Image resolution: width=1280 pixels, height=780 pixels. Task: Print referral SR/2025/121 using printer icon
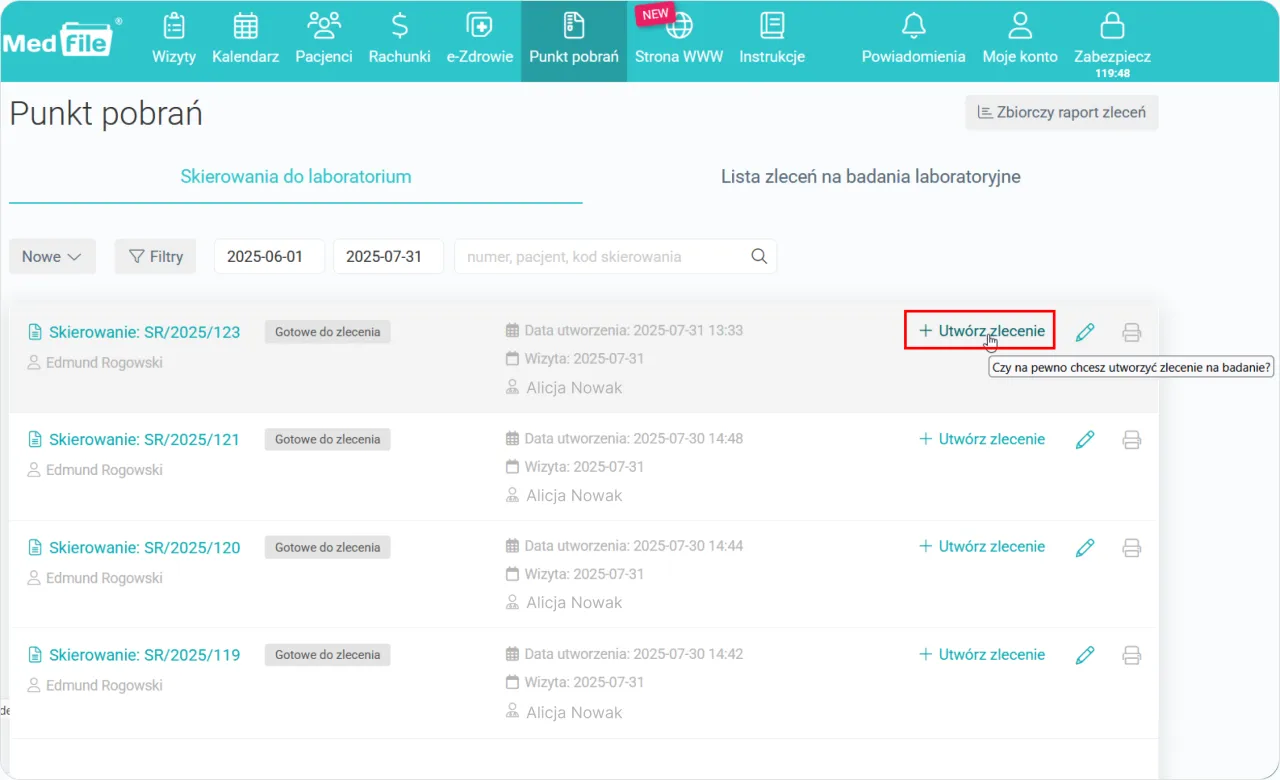pos(1131,439)
